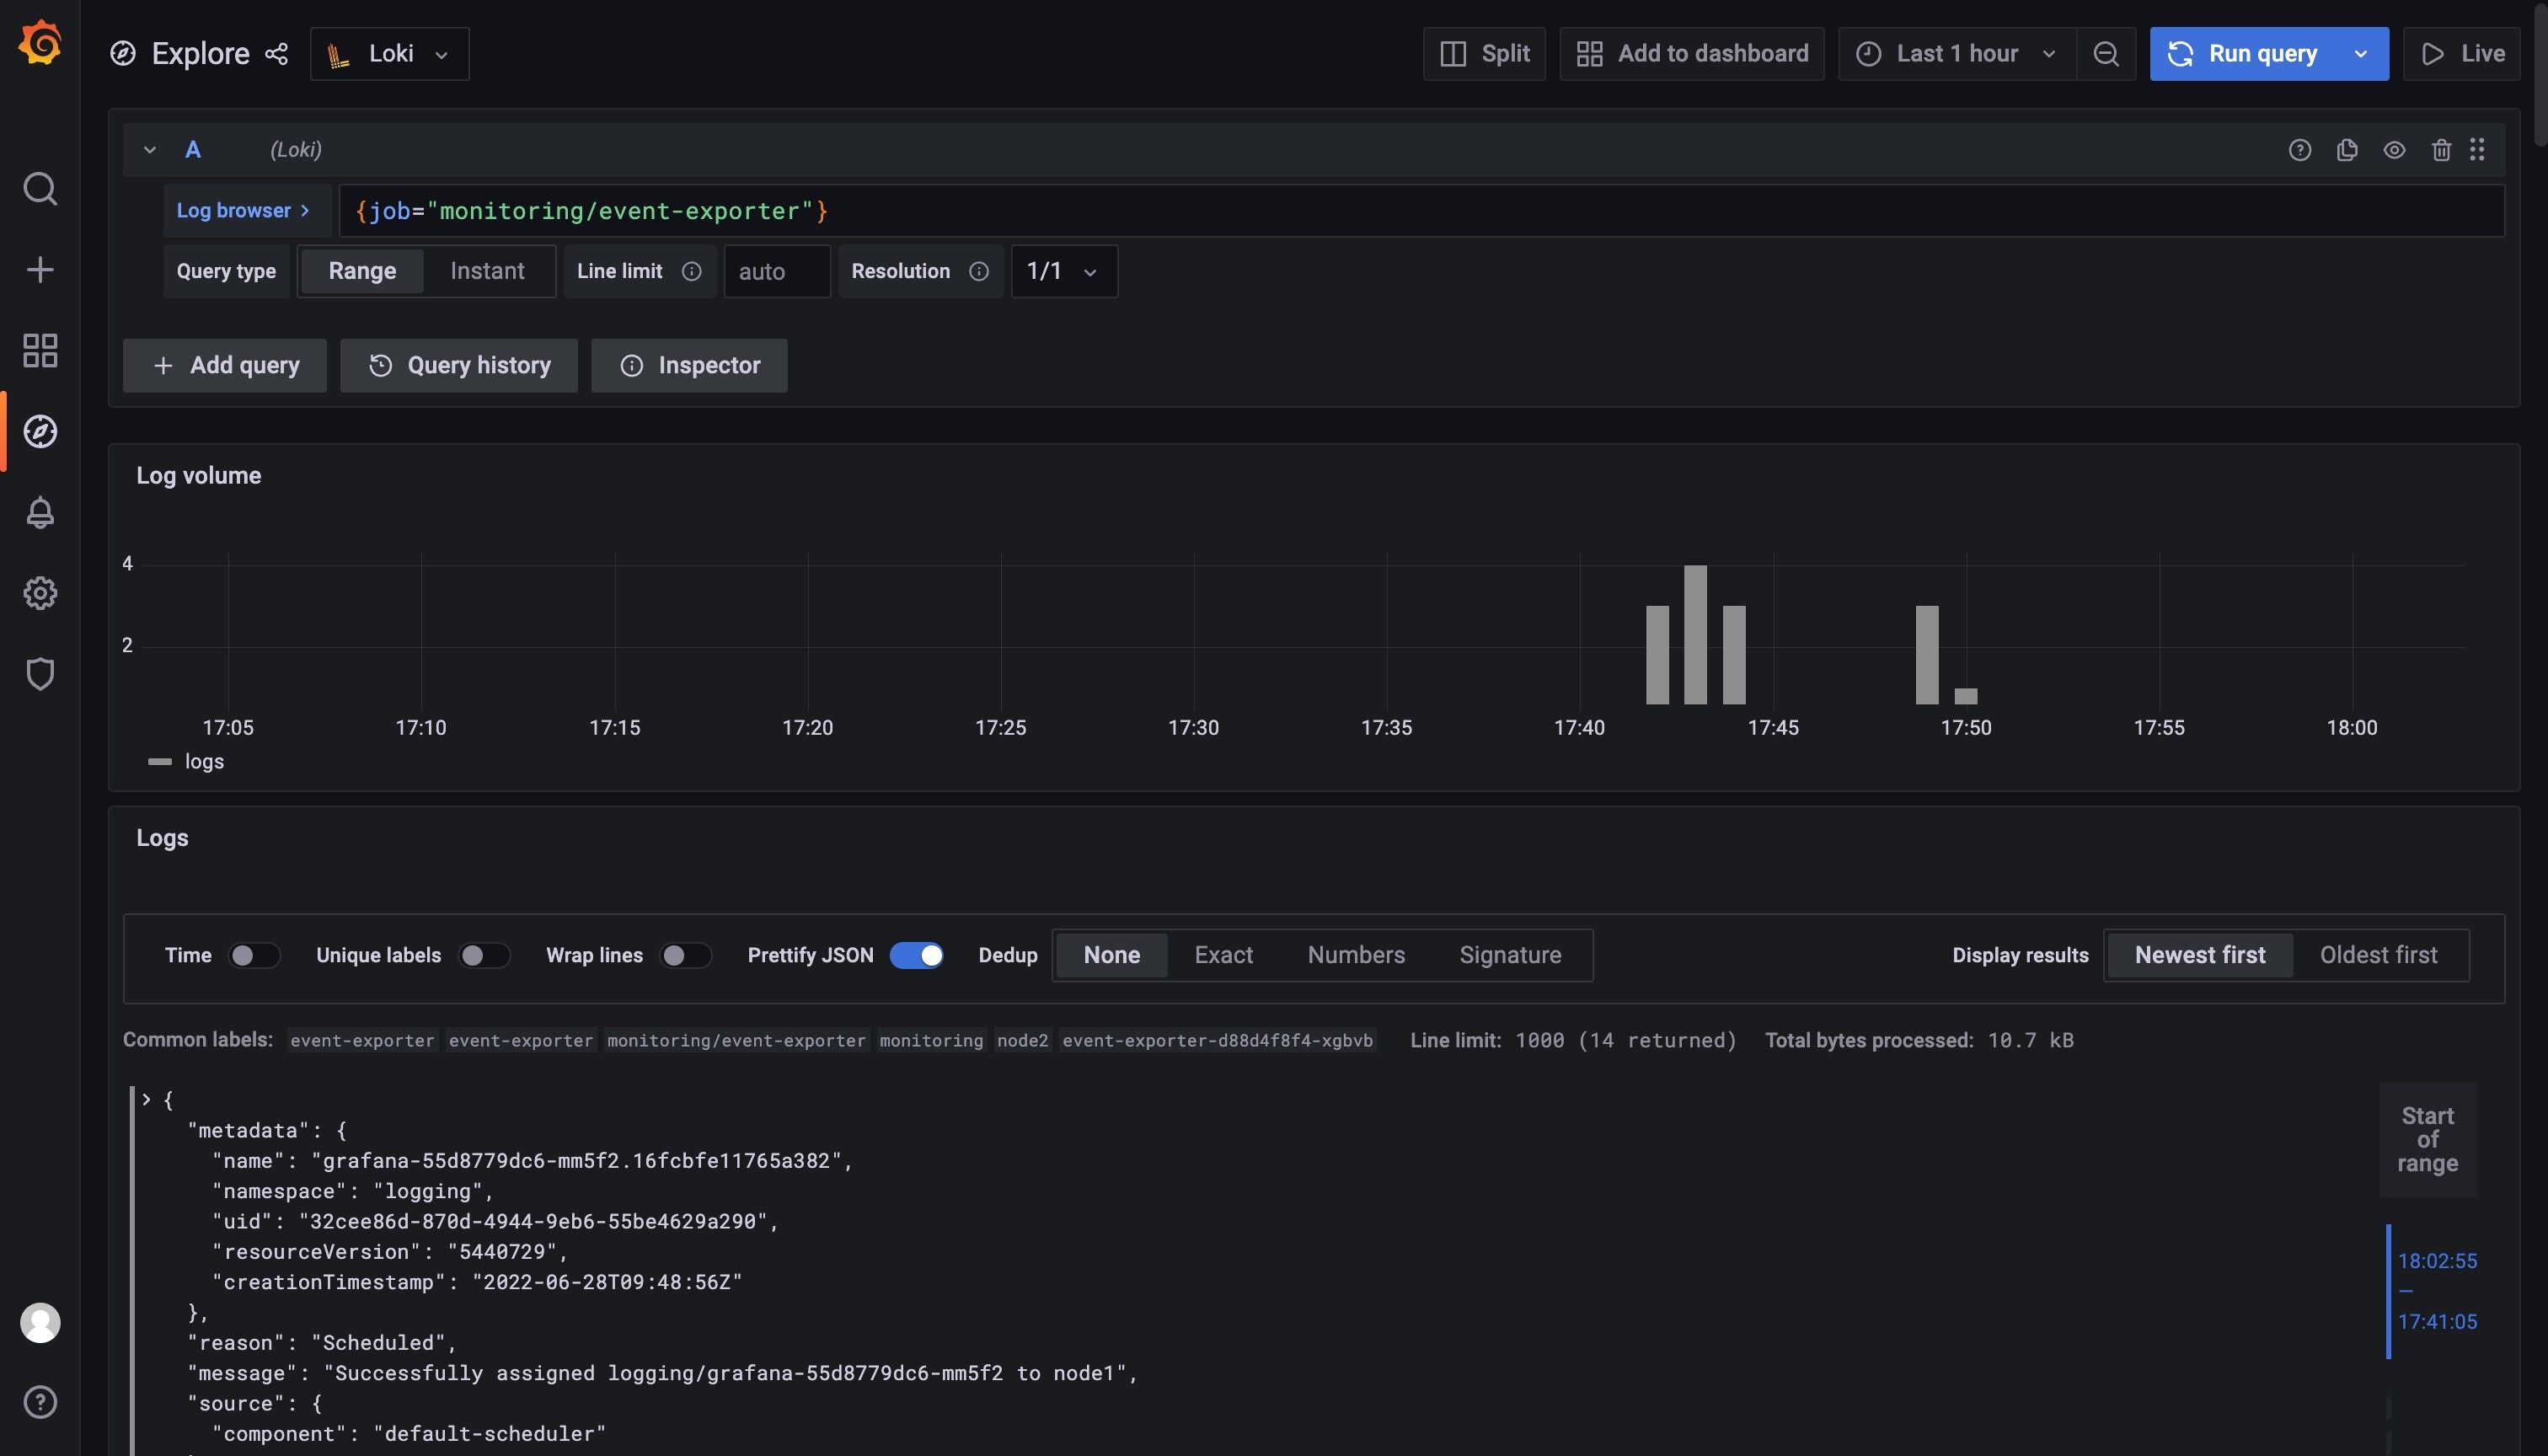The image size is (2548, 1456).
Task: Click the share/export icon next to Explore
Action: point(278,52)
